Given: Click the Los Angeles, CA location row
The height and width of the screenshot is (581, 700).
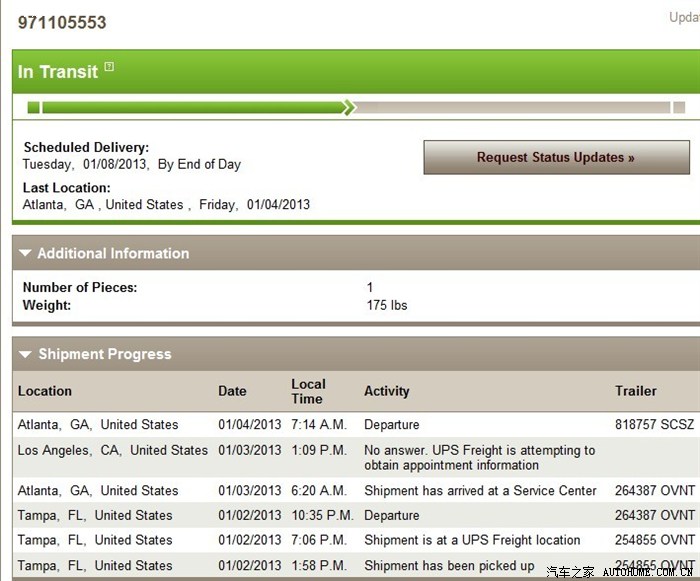Looking at the screenshot, I should coord(112,451).
